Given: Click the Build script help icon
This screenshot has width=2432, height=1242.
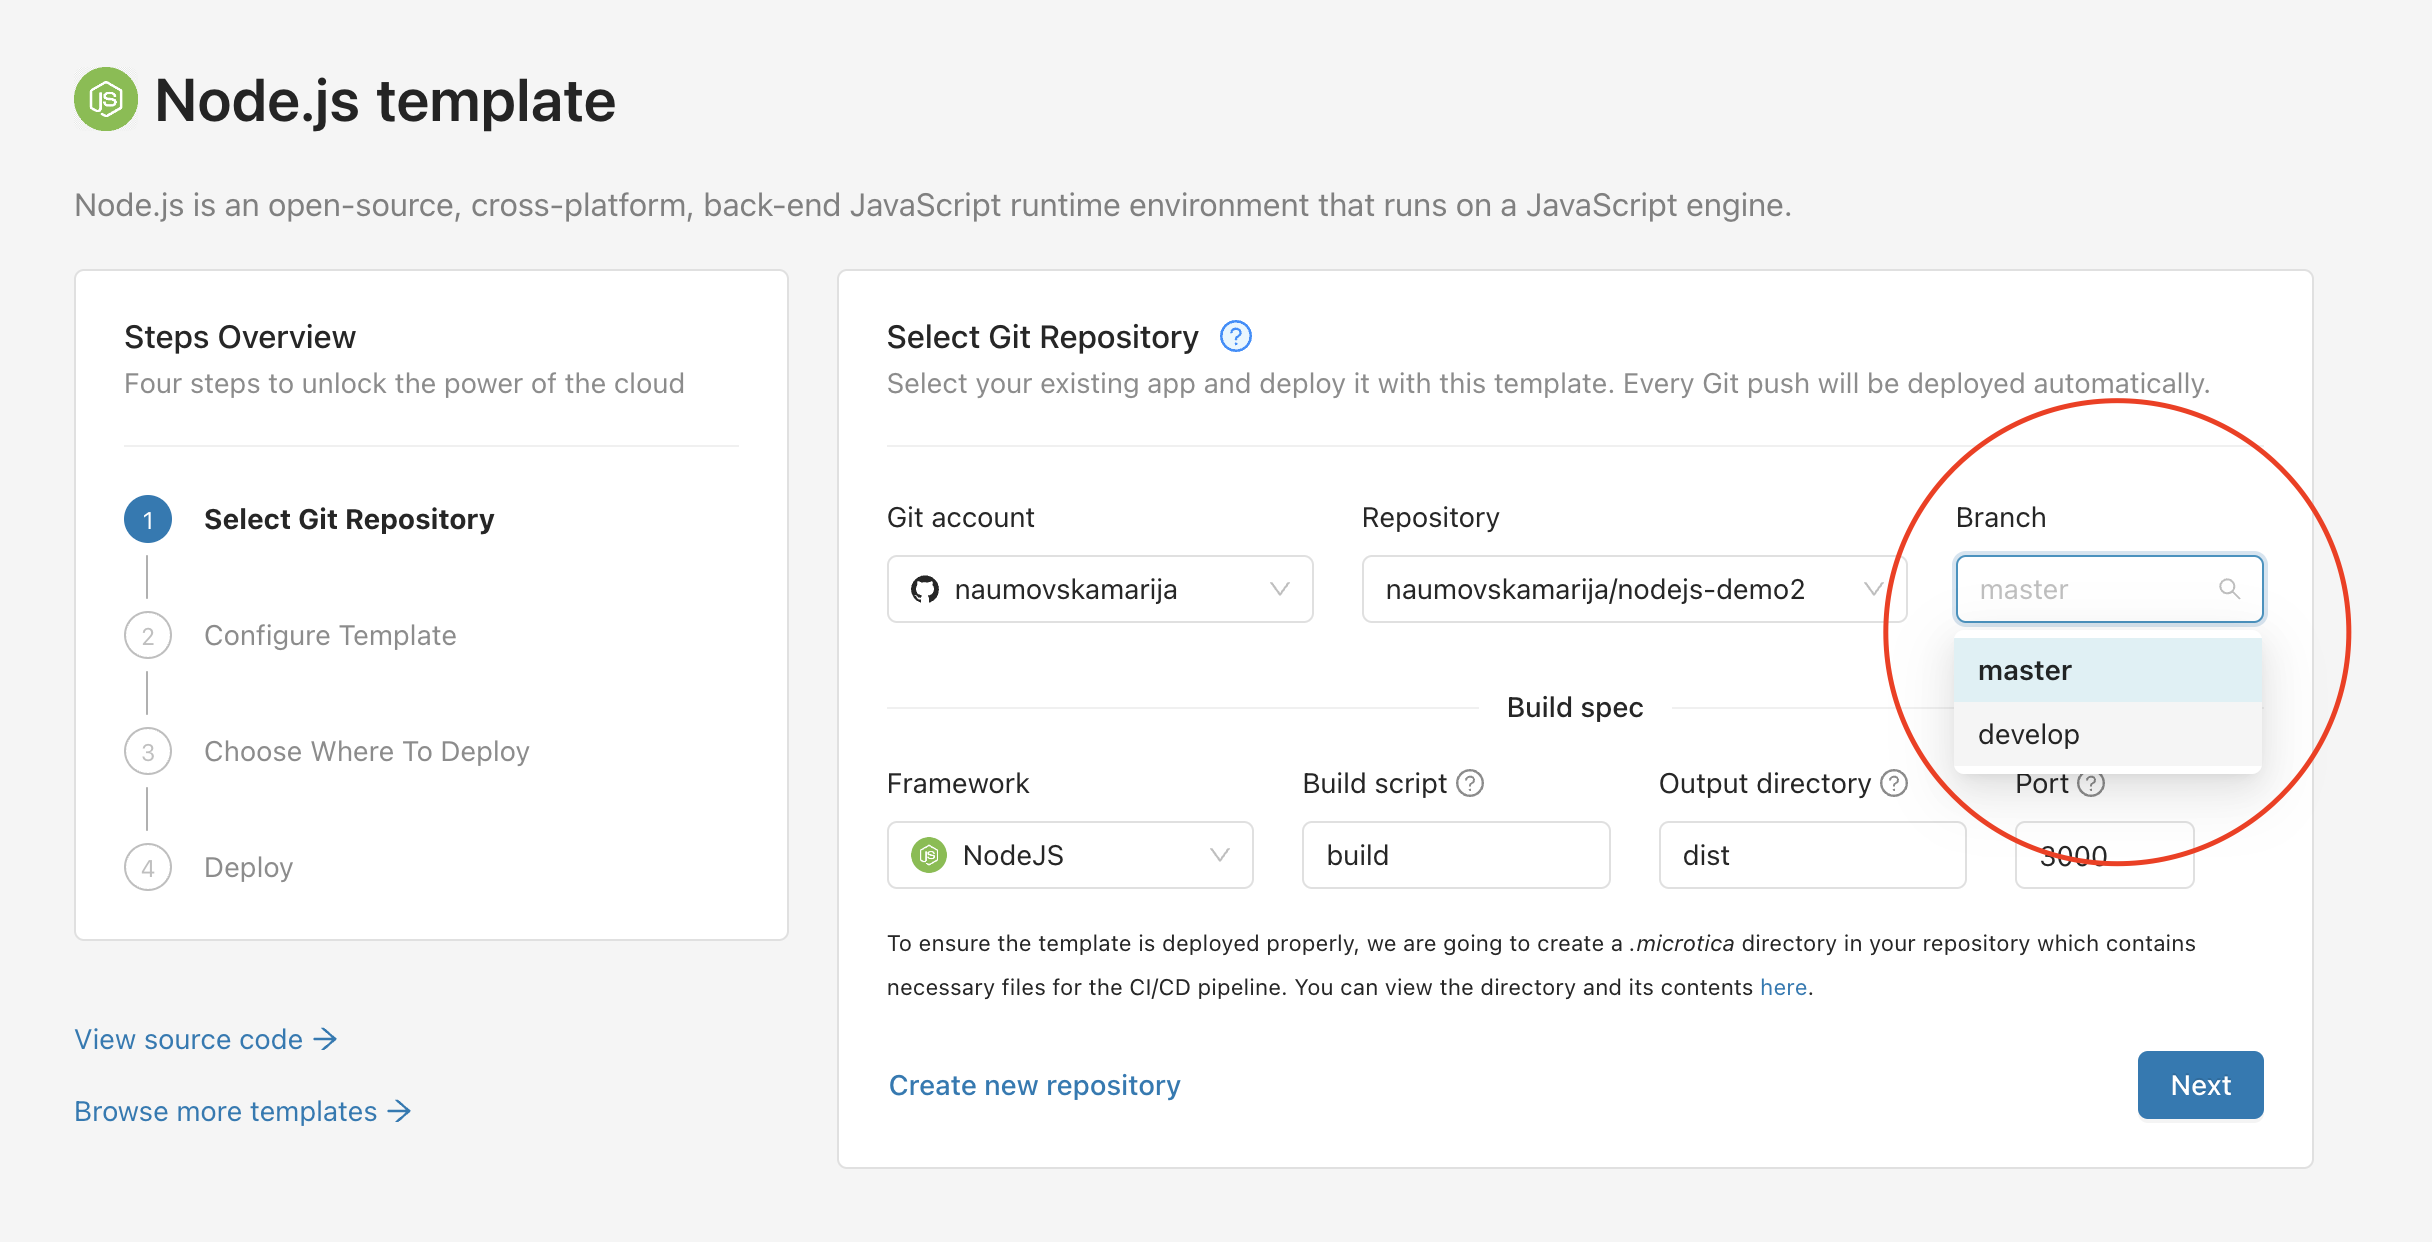Looking at the screenshot, I should (x=1470, y=783).
